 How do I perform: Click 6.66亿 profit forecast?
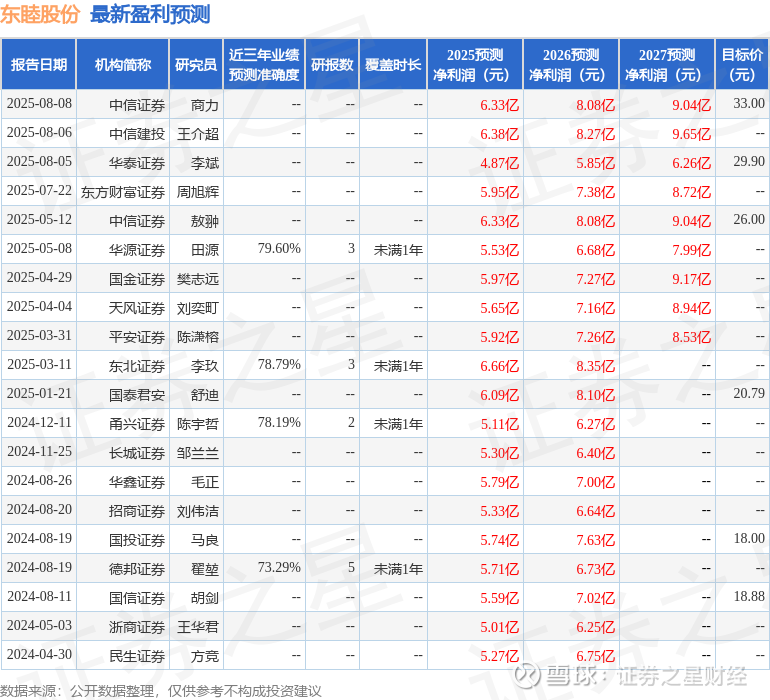[499, 366]
